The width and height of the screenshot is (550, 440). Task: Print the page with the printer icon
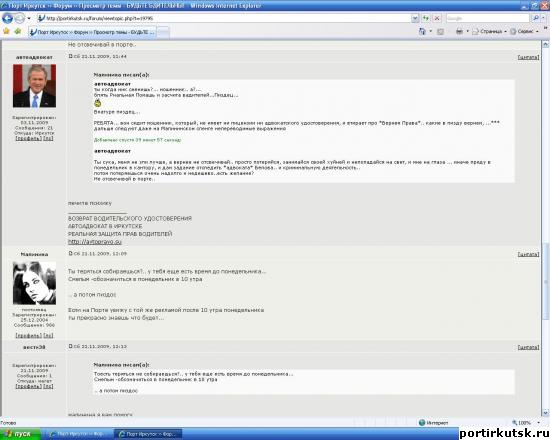(459, 32)
